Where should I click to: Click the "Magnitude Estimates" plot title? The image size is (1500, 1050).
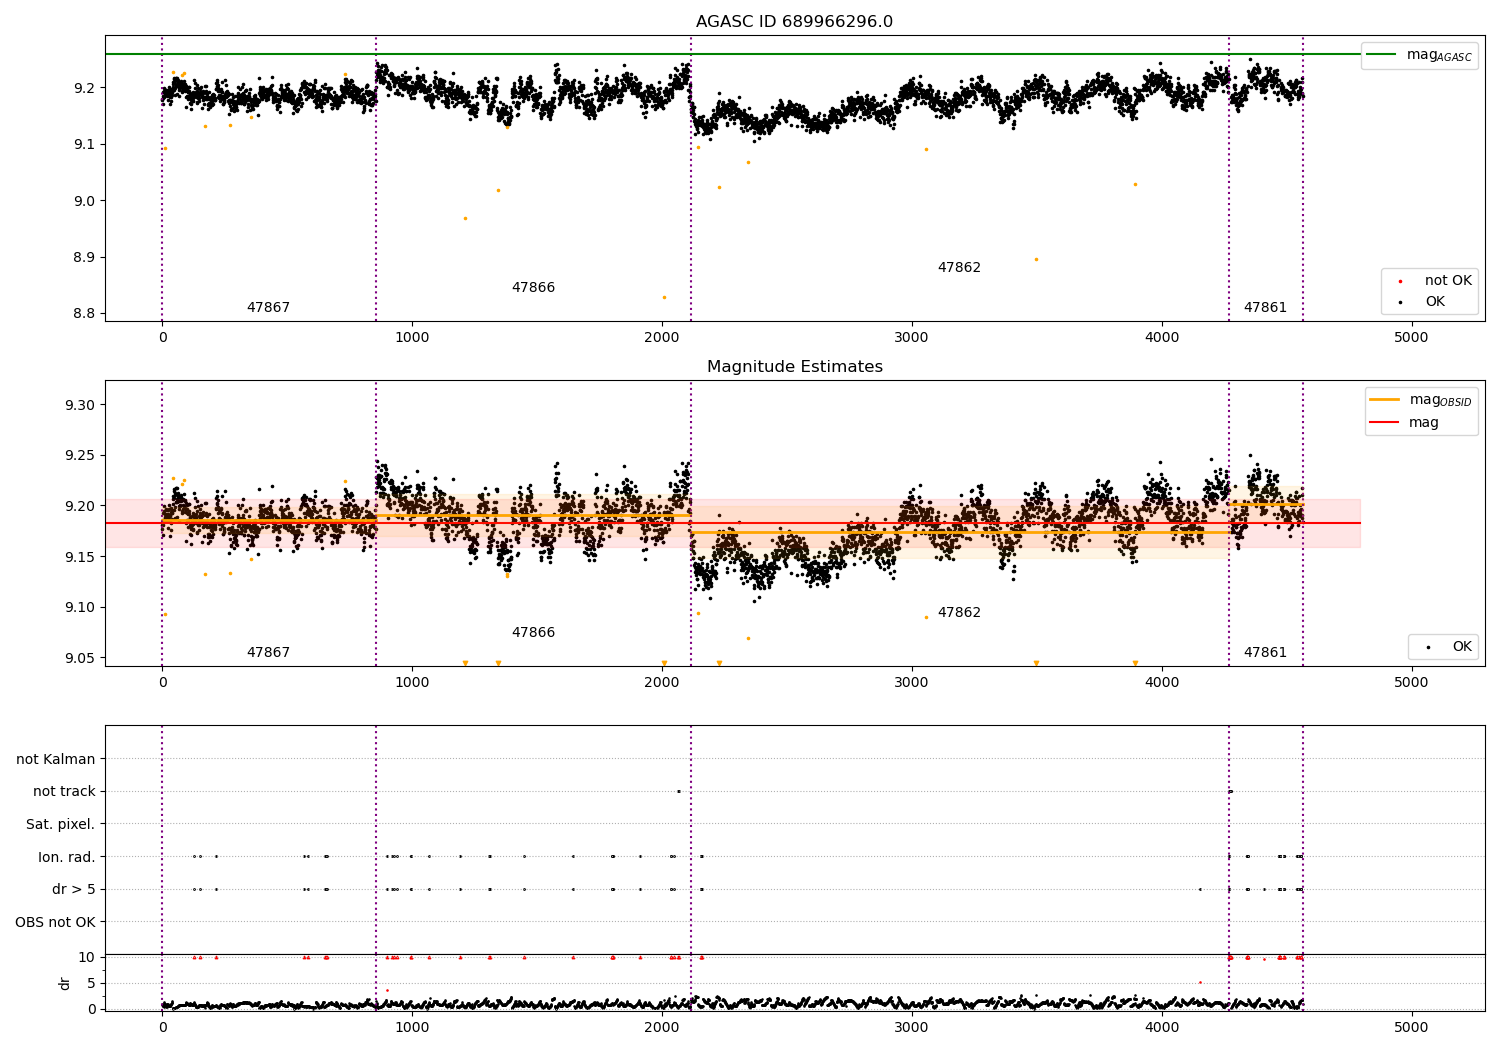(x=795, y=367)
